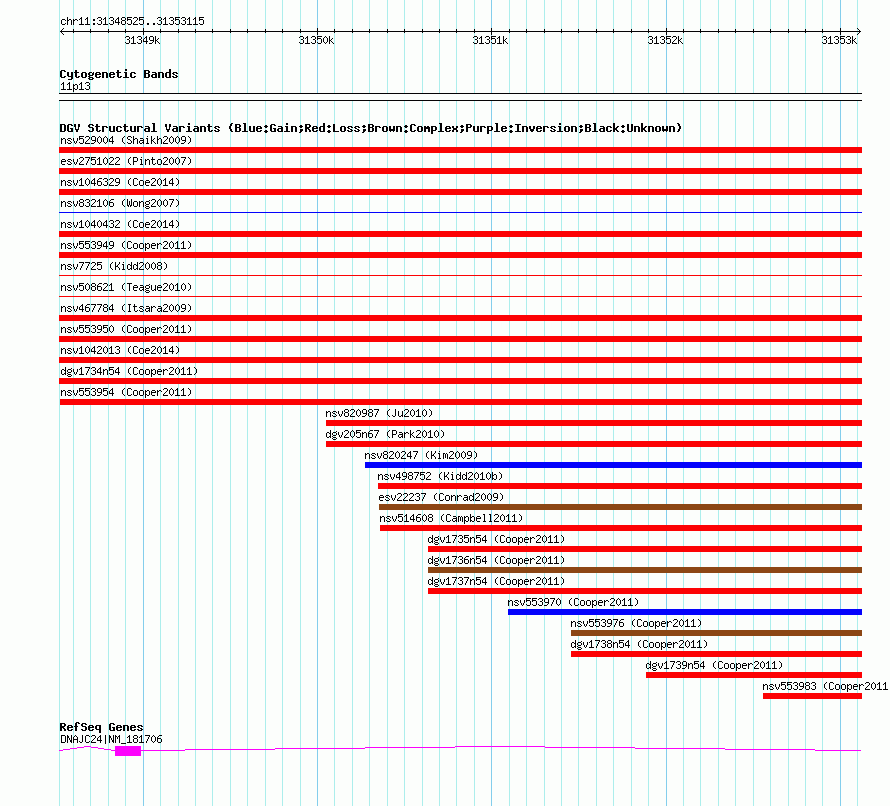Click the dgv1738n54 (Cooper2011) label
This screenshot has height=806, width=890.
tap(639, 644)
